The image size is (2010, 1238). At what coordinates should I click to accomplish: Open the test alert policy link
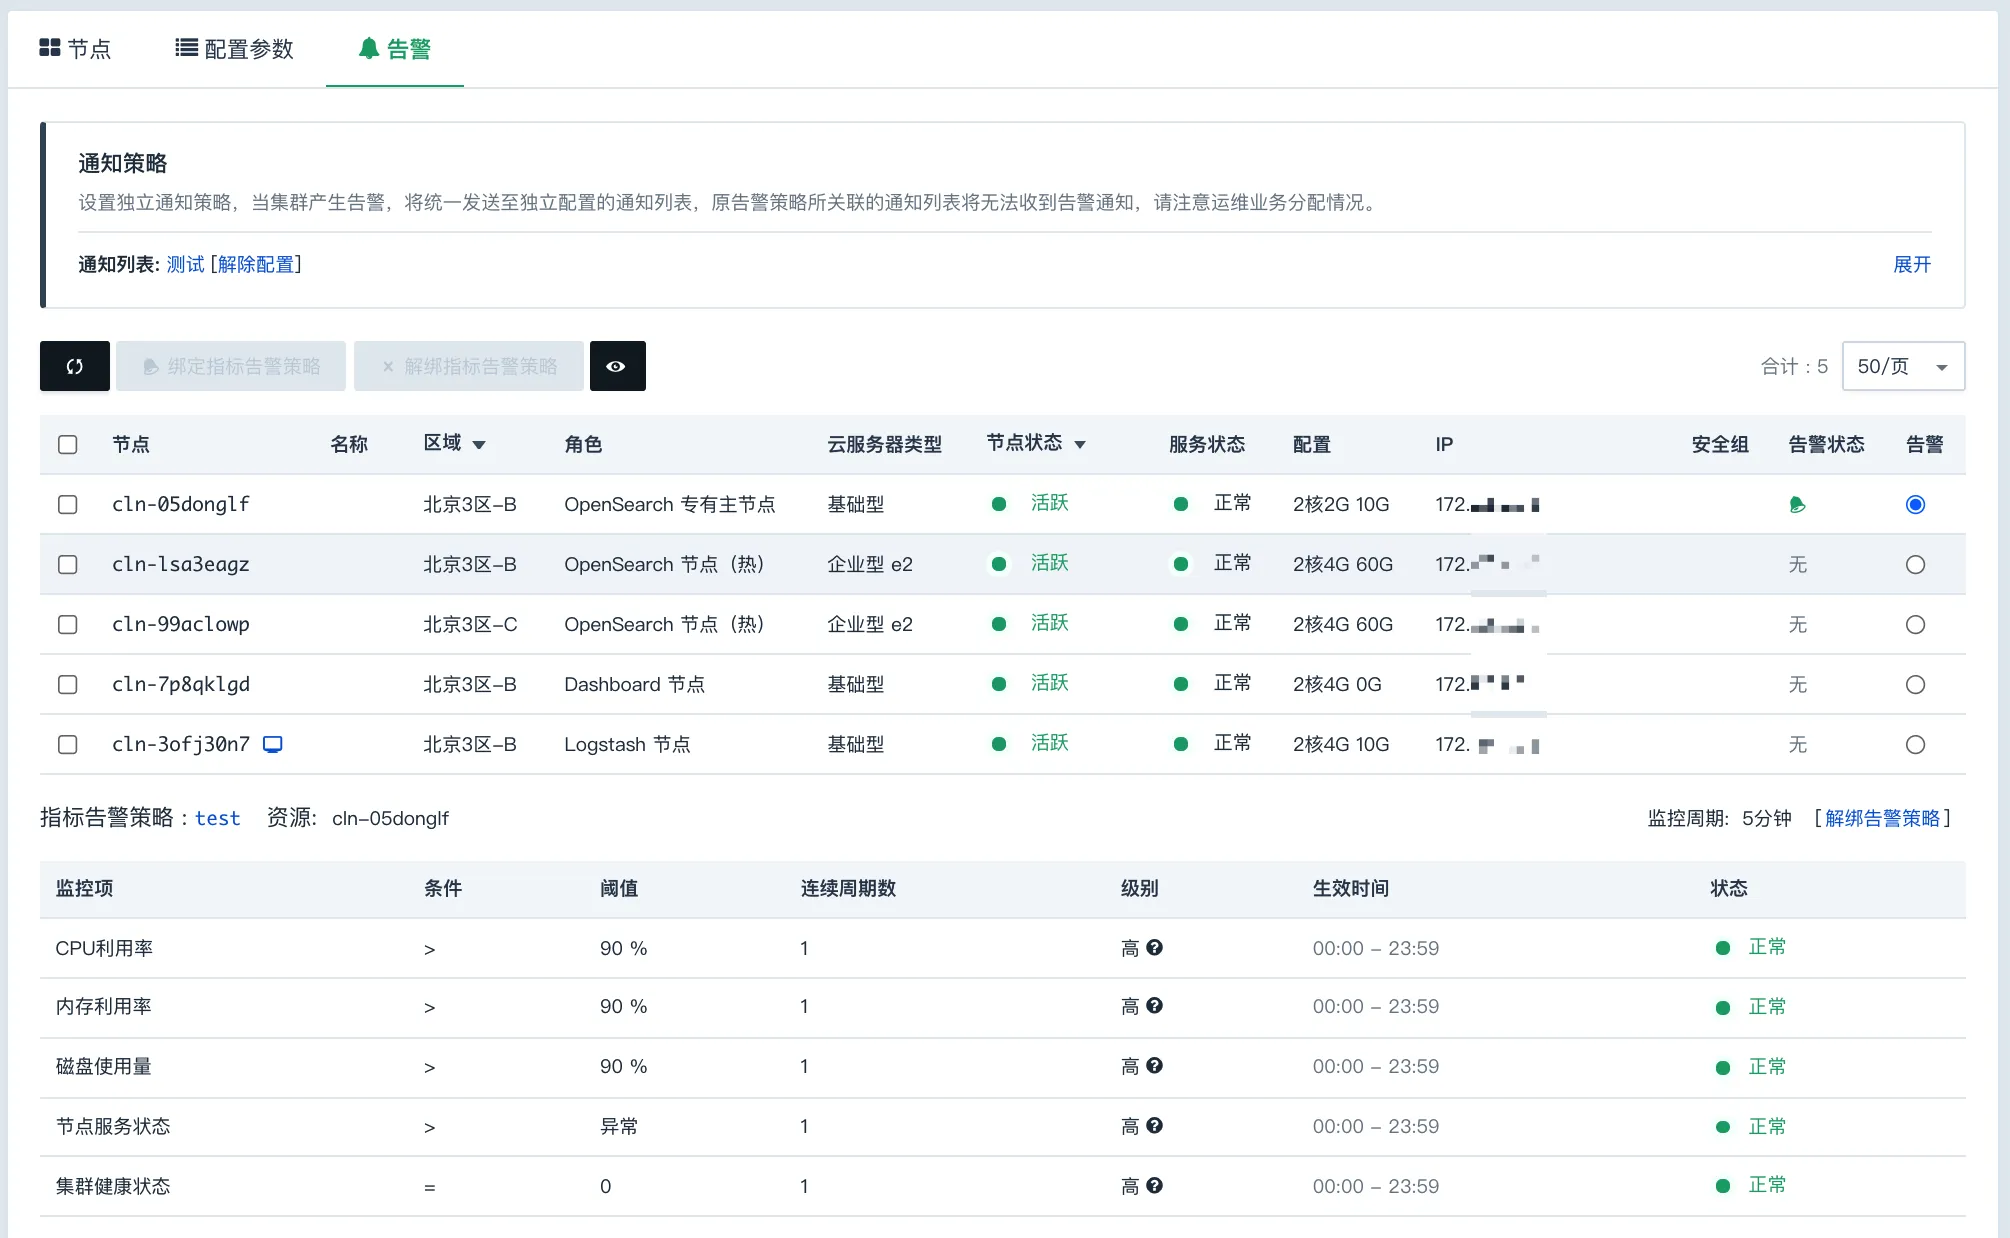(217, 818)
